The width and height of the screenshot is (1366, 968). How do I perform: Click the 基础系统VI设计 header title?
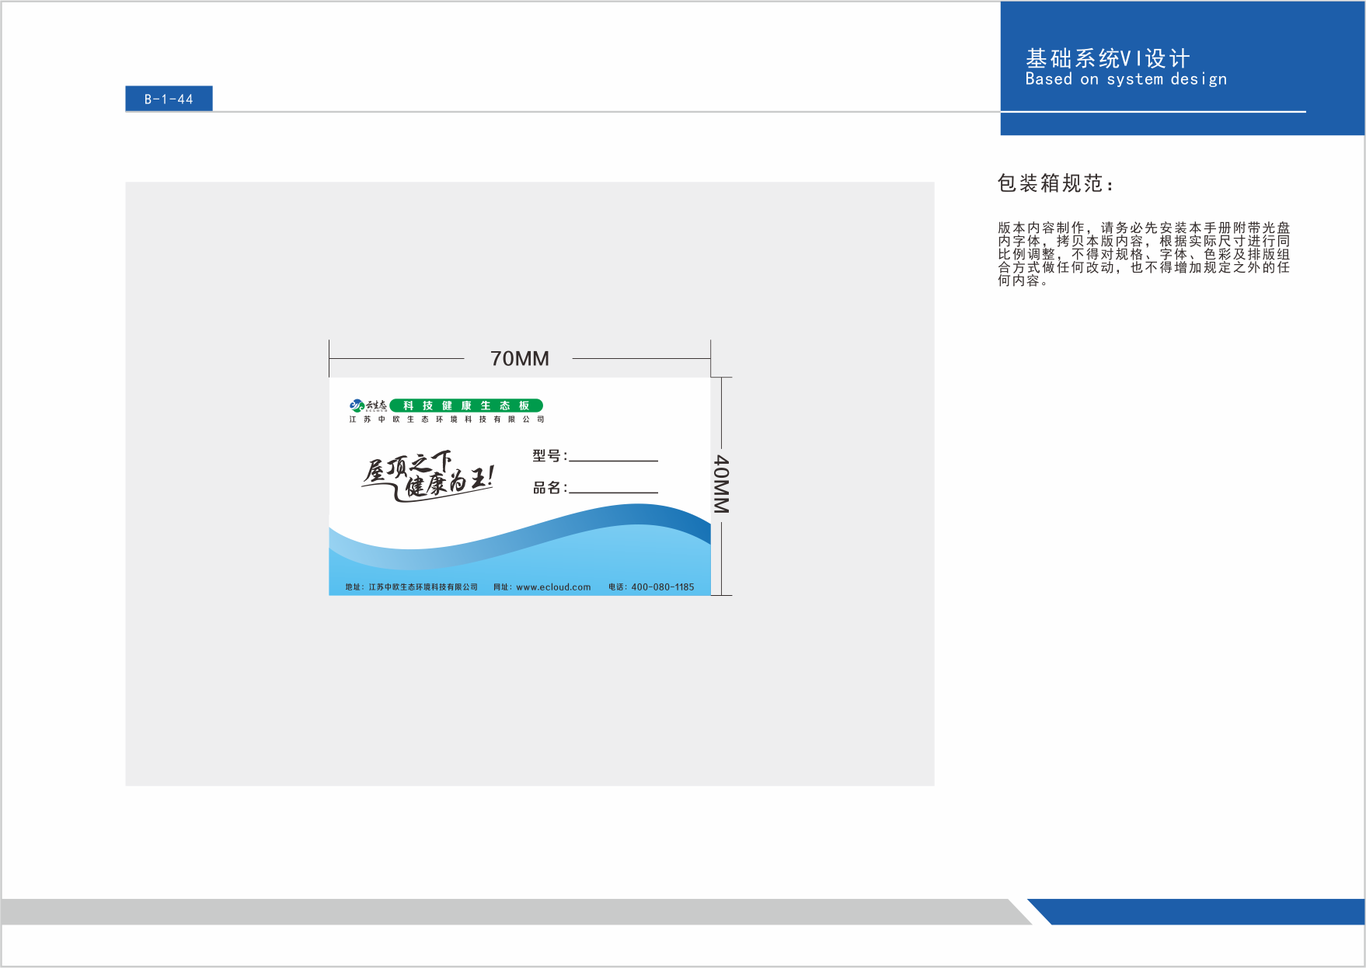pos(1108,59)
